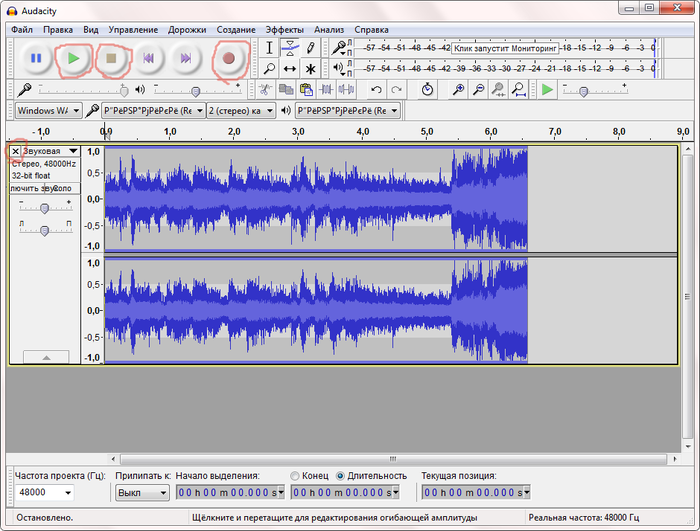
Task: Click the Undo arrow icon
Action: (x=376, y=90)
